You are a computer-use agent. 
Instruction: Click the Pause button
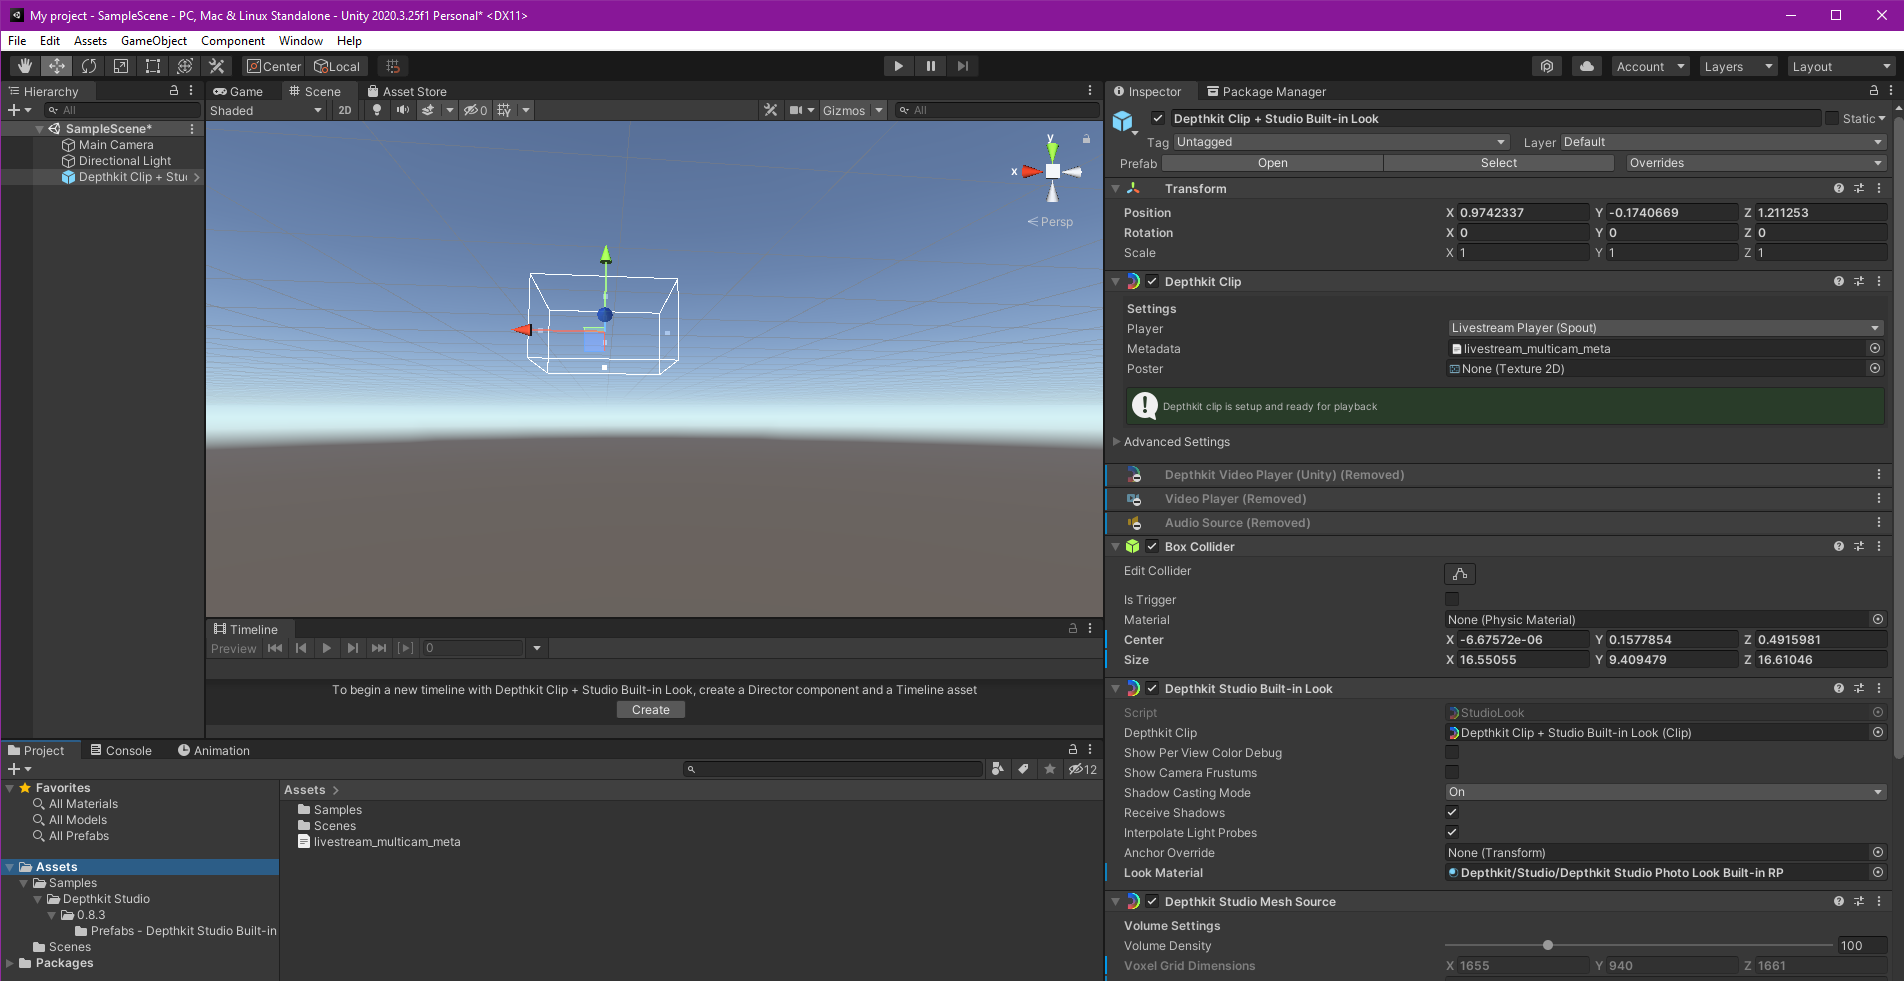[x=930, y=66]
